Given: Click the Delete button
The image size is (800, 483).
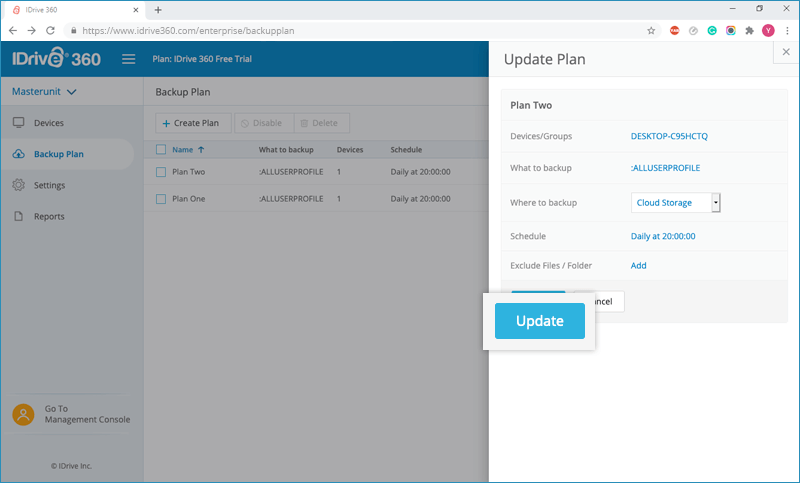Looking at the screenshot, I should pos(321,123).
